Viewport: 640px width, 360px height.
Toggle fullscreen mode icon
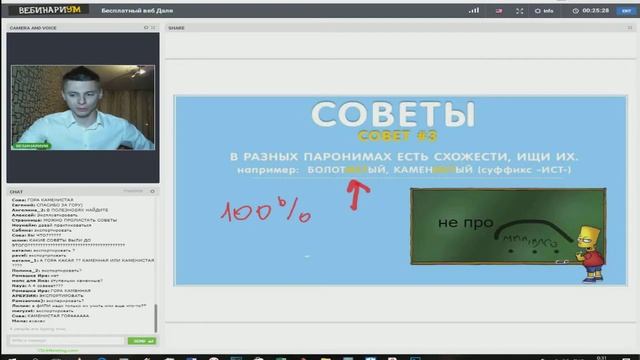pyautogui.click(x=519, y=11)
